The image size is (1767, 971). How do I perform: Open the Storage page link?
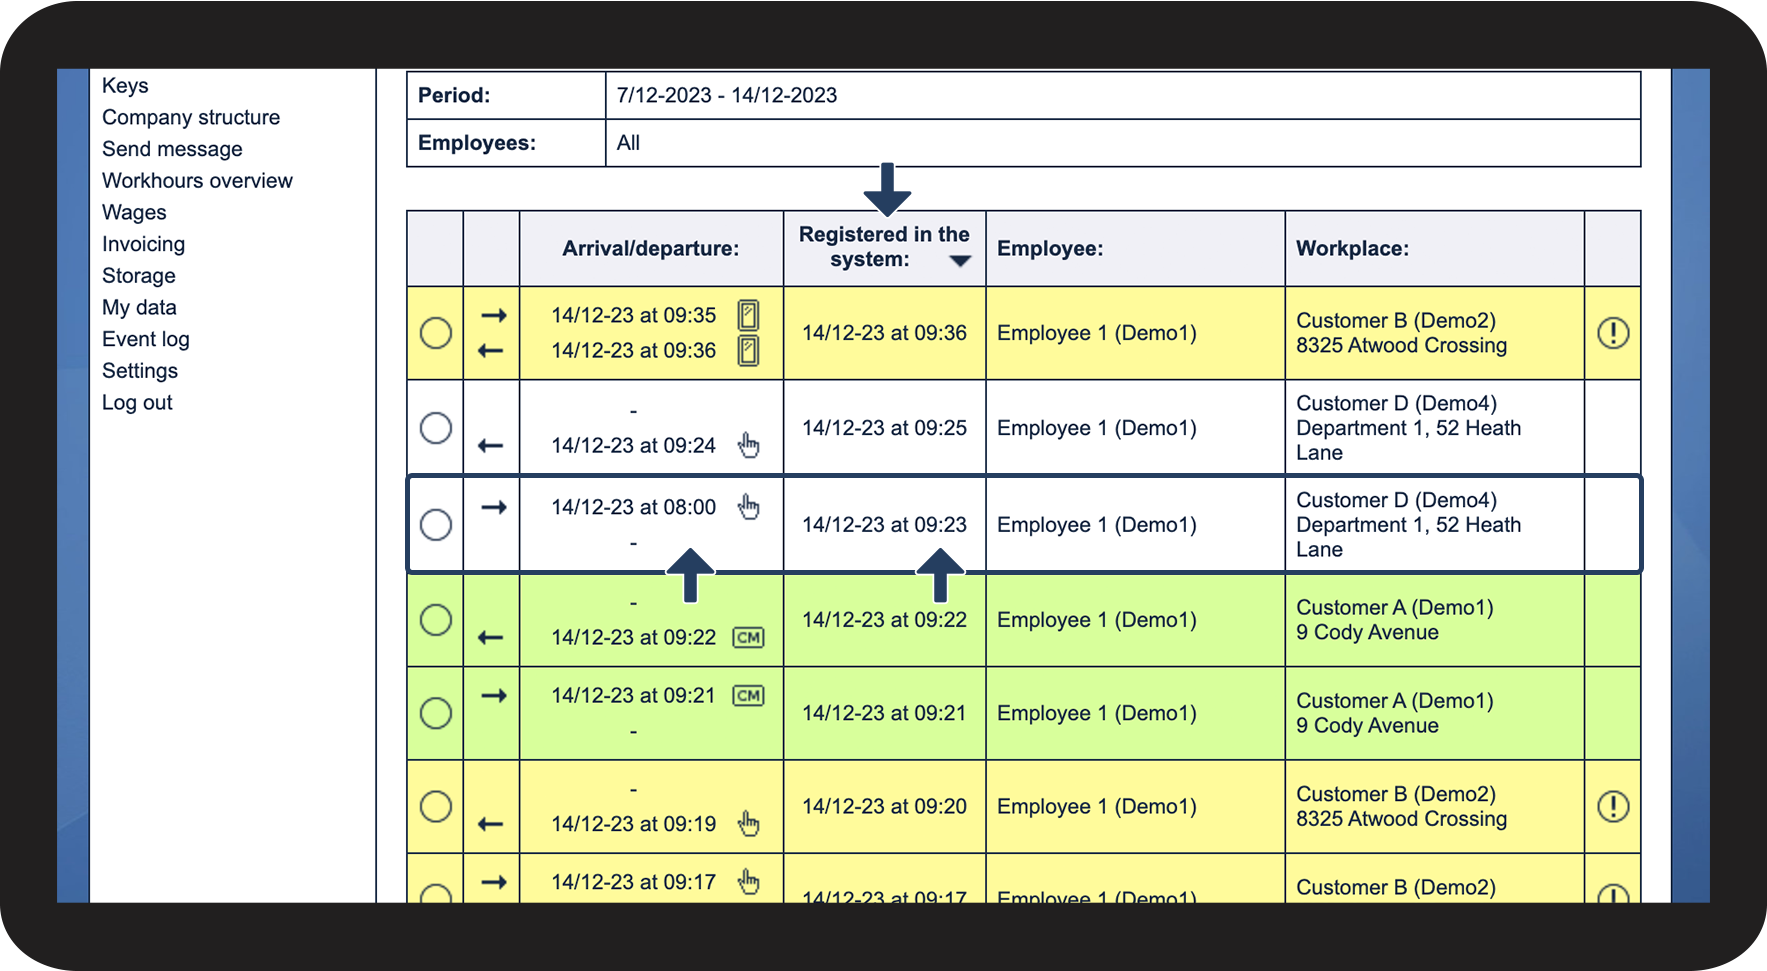[138, 276]
